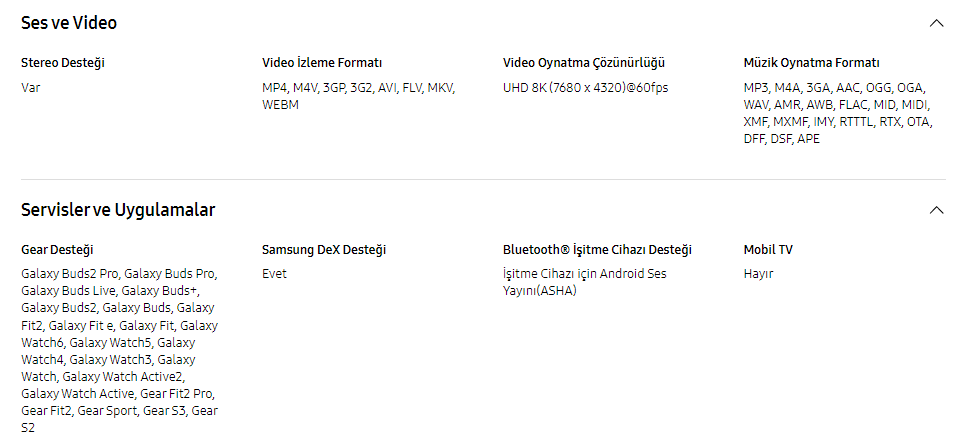The height and width of the screenshot is (439, 969).
Task: Click the MP4, M4V video formats text
Action: (358, 96)
